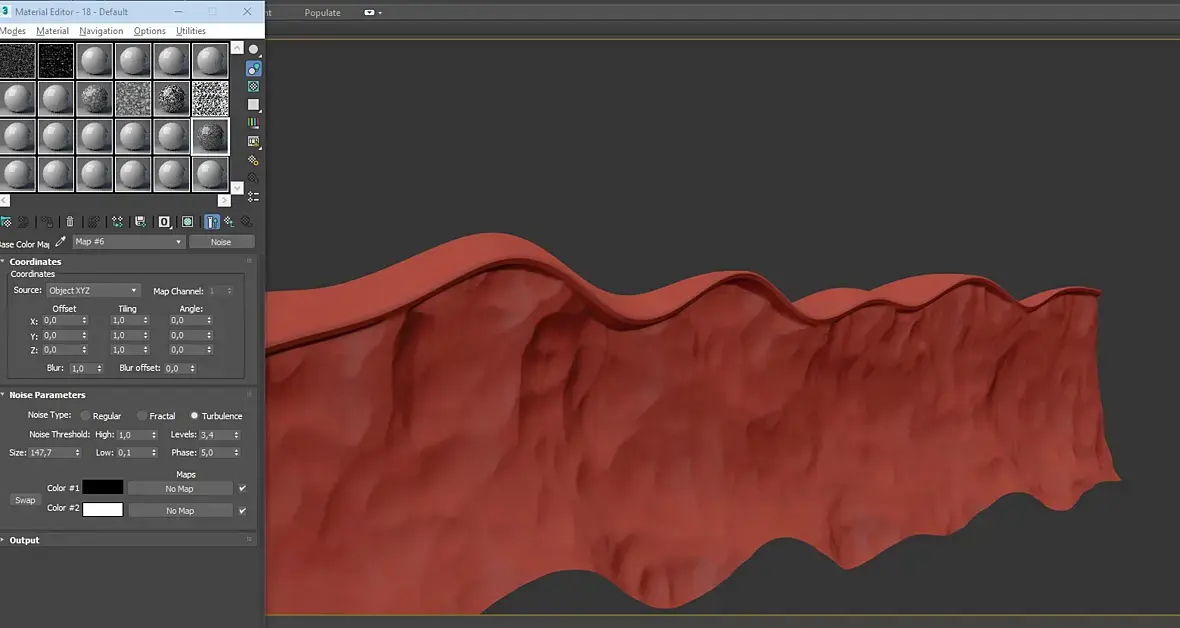Toggle the sample slot Background checker icon
This screenshot has height=628, width=1180.
[x=253, y=87]
